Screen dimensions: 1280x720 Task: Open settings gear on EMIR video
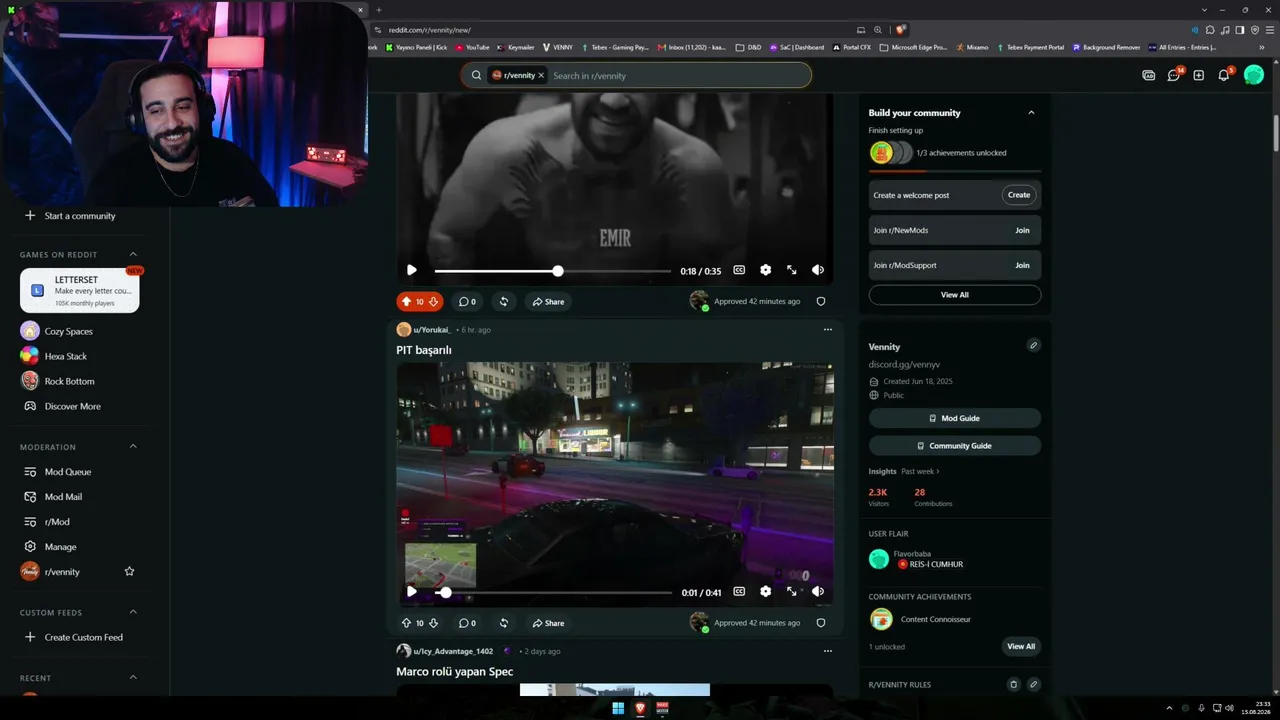coord(765,270)
